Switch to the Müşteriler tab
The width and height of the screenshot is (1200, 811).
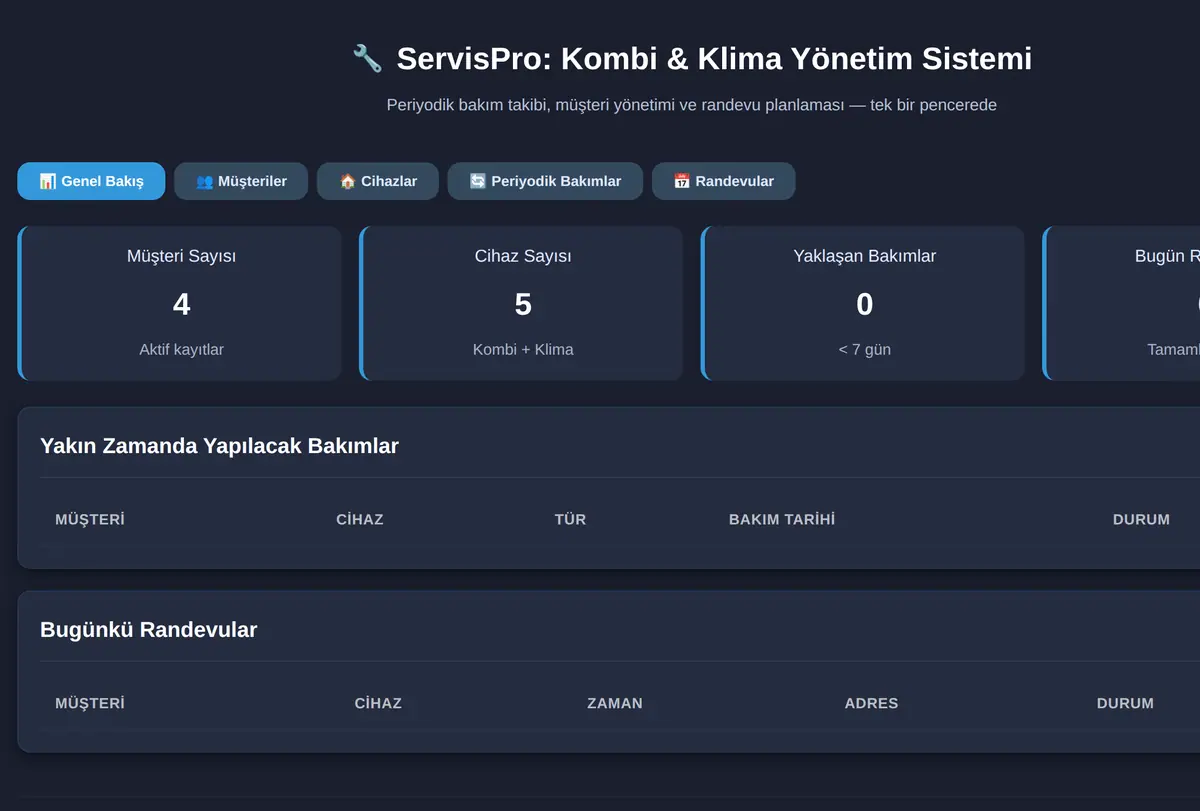(241, 181)
